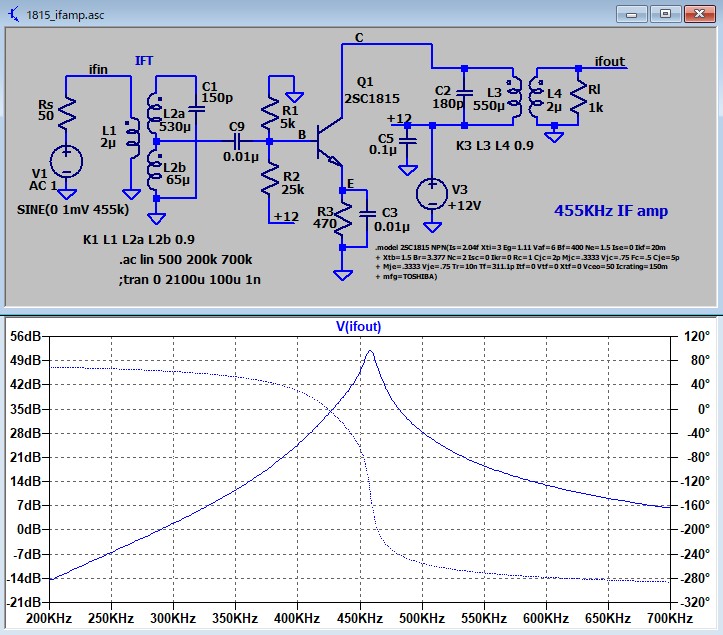The image size is (723, 635).
Task: Click the emitter node label E
Action: click(x=350, y=184)
